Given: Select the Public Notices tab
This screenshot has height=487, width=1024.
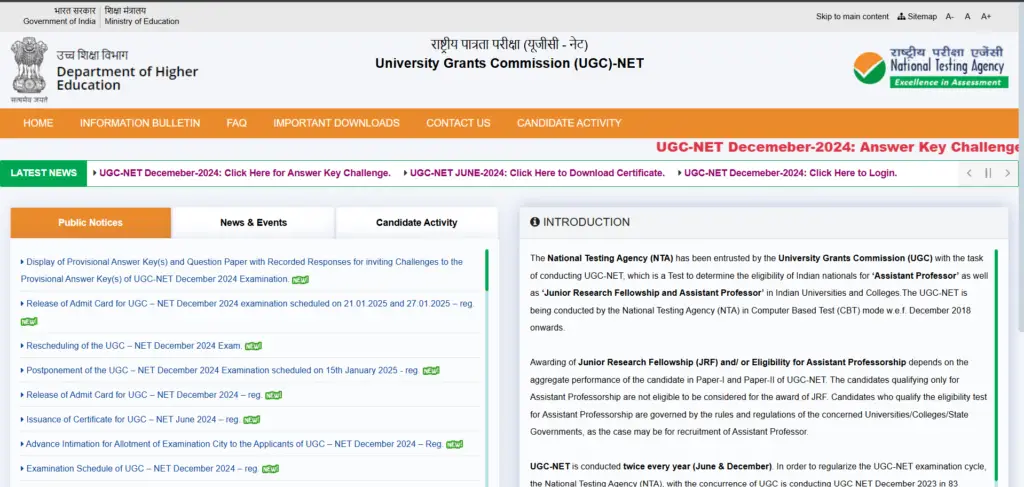Looking at the screenshot, I should (91, 223).
